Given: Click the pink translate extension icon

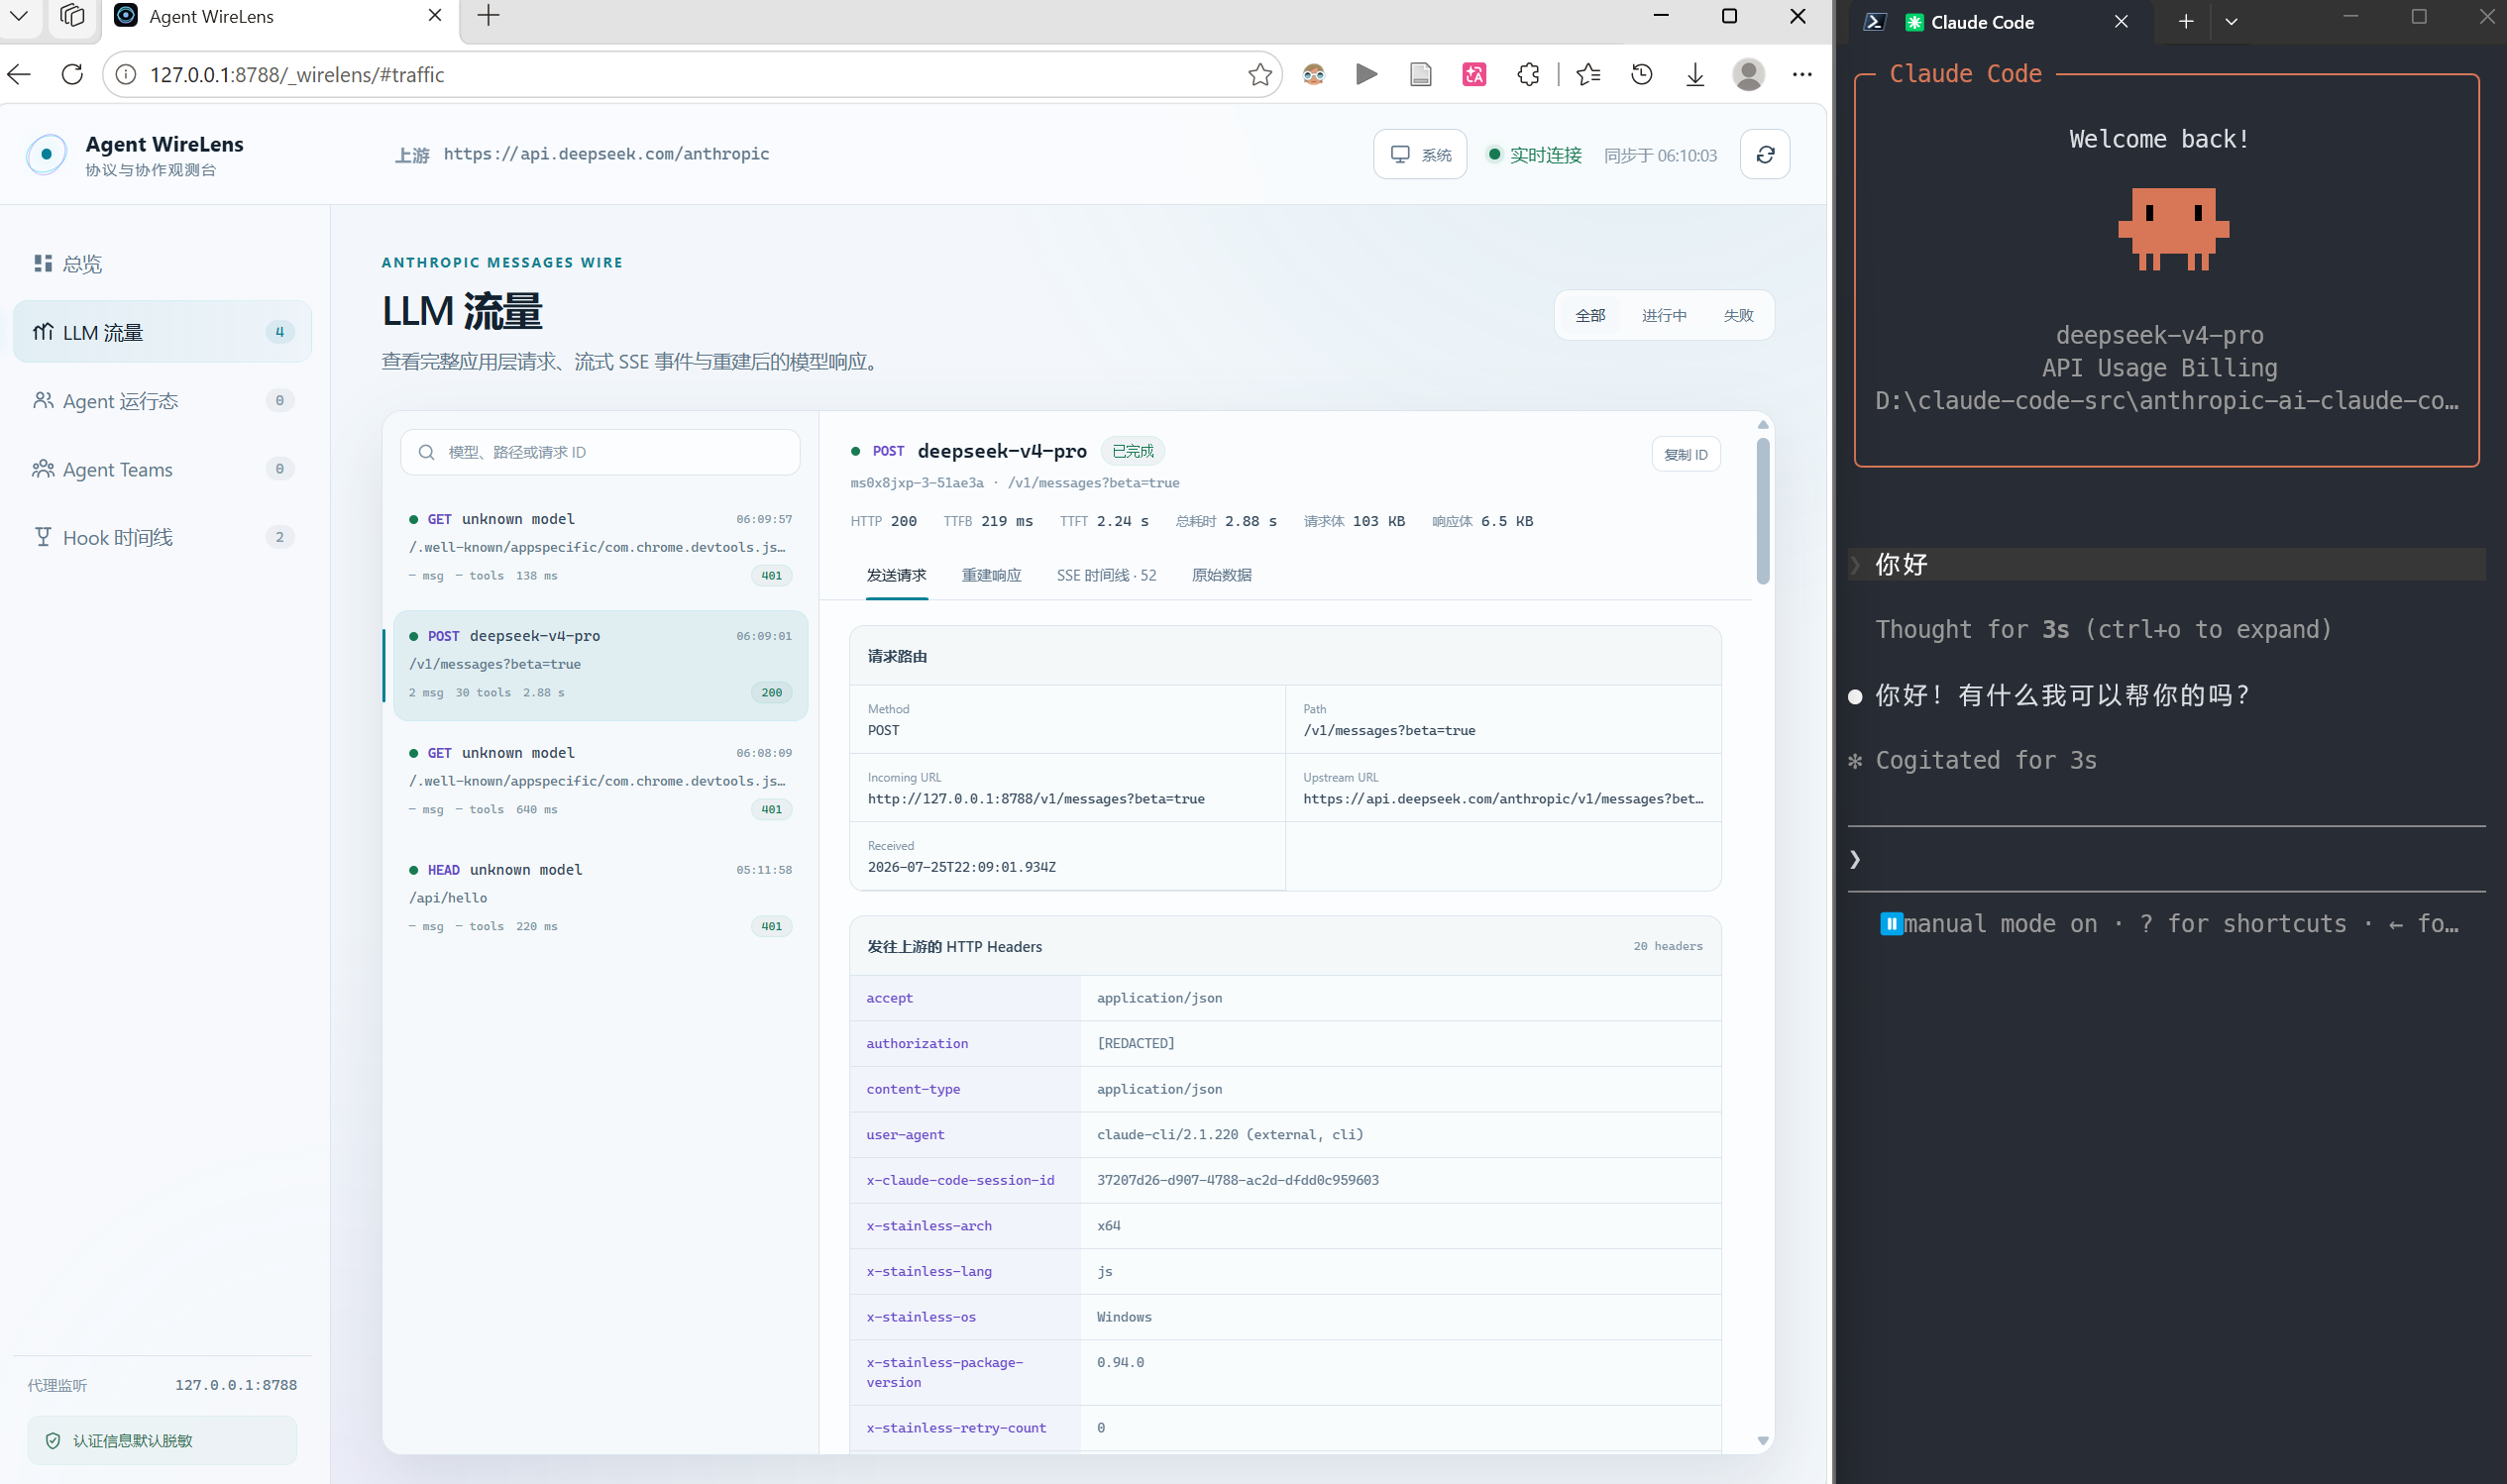Looking at the screenshot, I should click(1474, 74).
